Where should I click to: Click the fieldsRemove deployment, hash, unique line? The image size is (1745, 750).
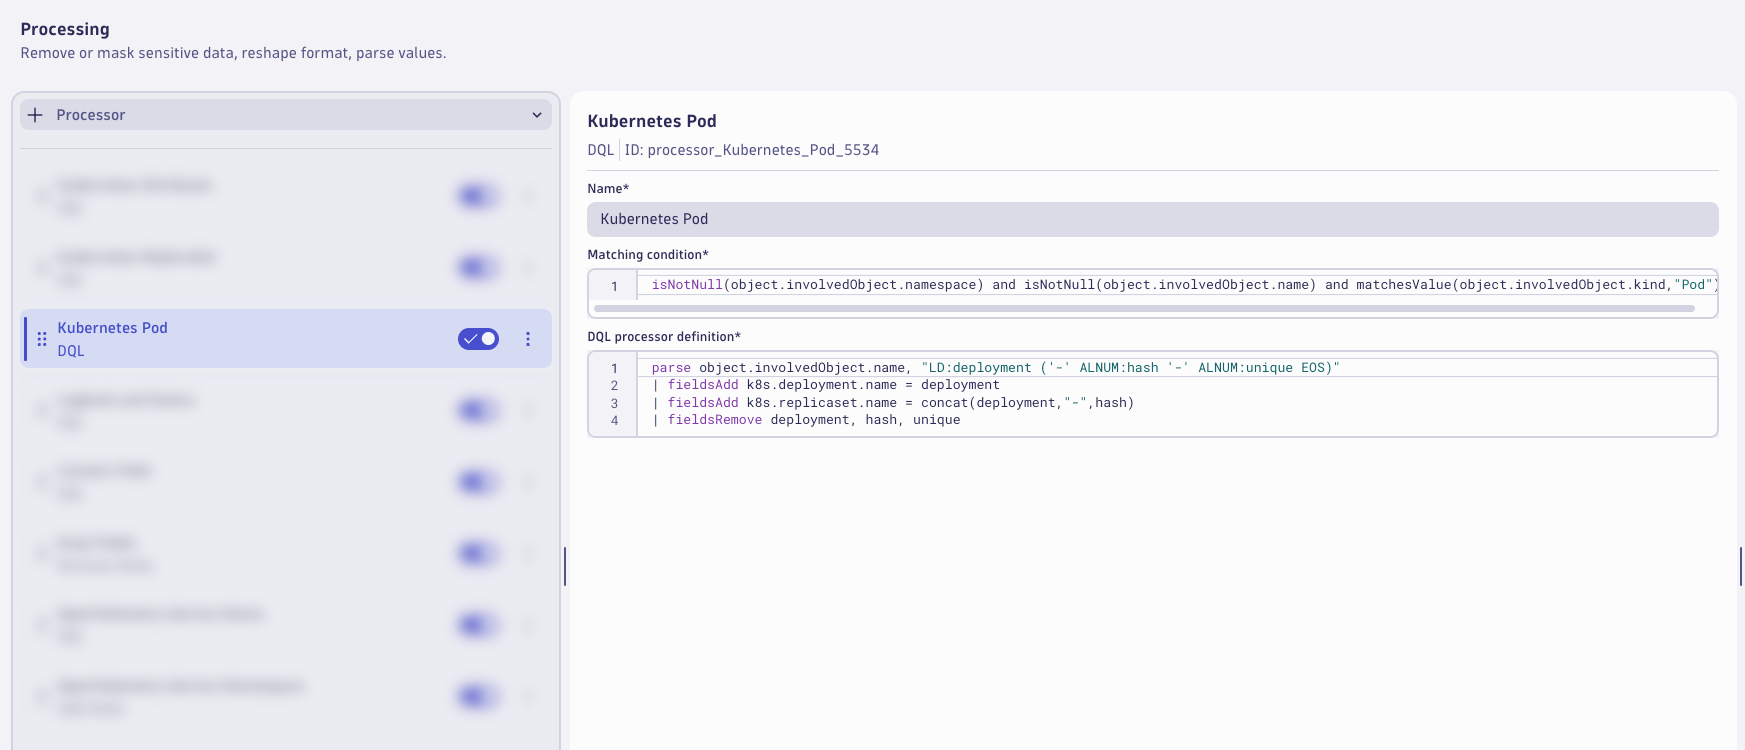[806, 420]
